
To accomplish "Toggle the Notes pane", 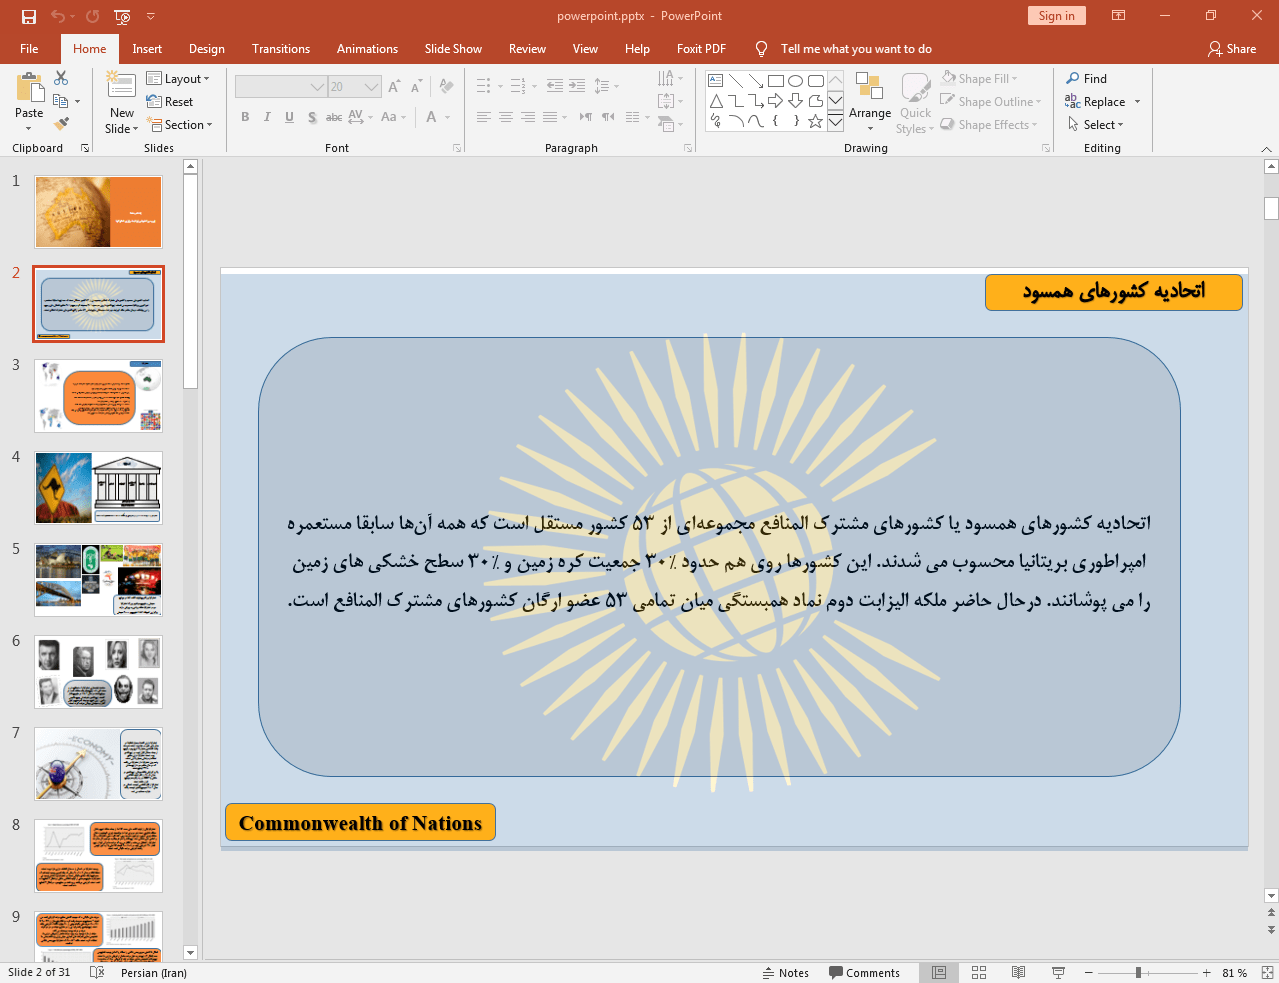I will (x=786, y=973).
